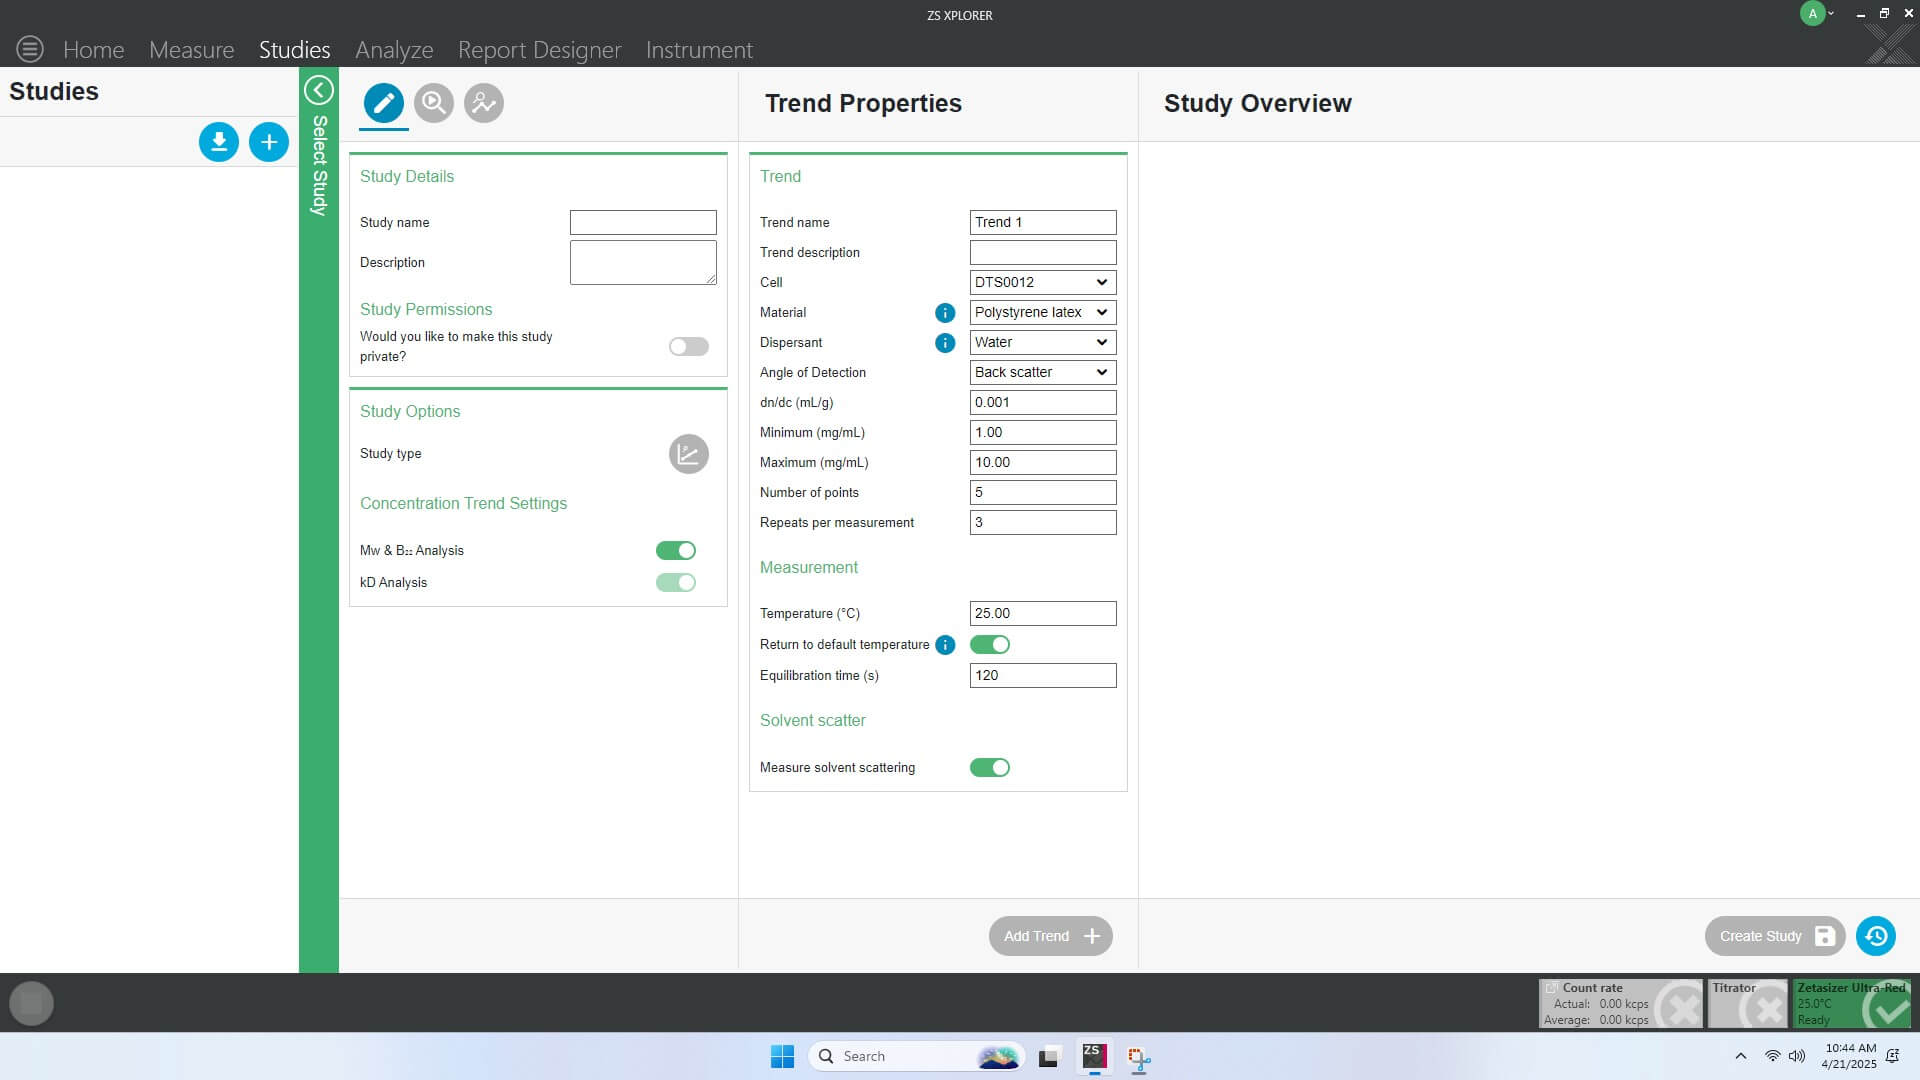The image size is (1920, 1080).
Task: Open the Material Polystyrene latex dropdown
Action: pos(1043,313)
